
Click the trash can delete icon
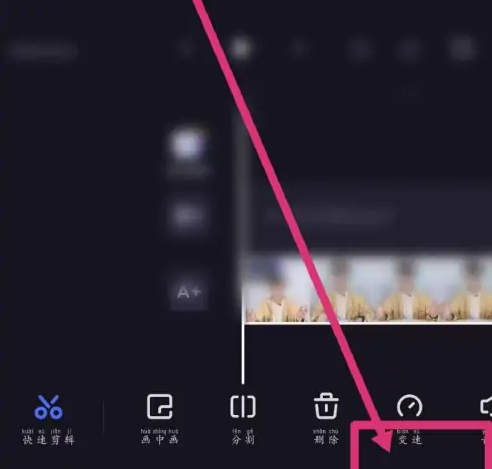tap(326, 406)
